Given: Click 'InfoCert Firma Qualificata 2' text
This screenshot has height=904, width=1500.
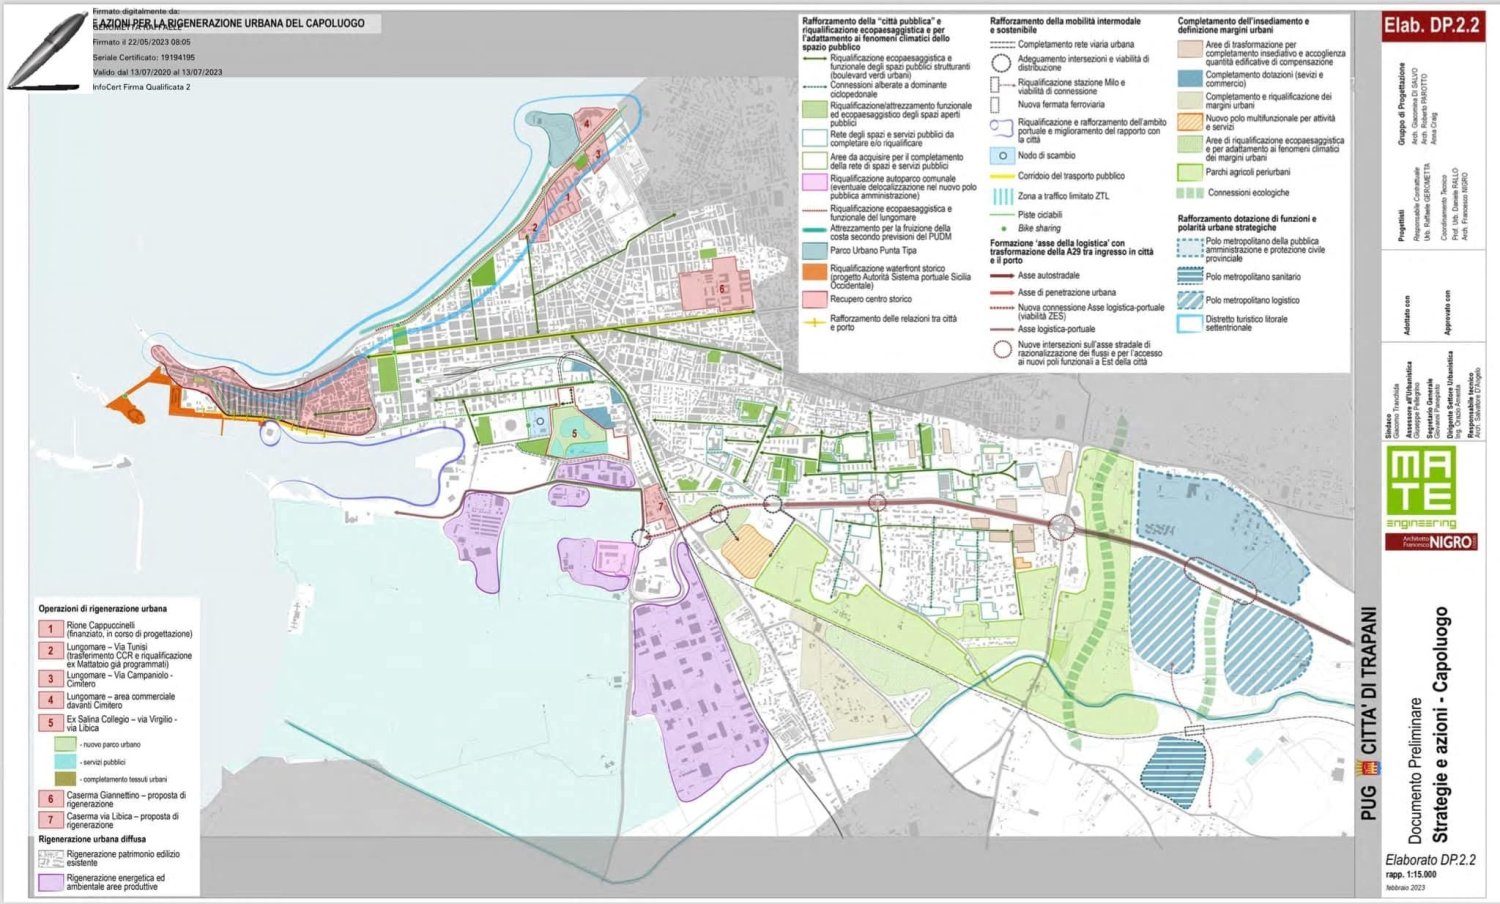Looking at the screenshot, I should click(141, 86).
